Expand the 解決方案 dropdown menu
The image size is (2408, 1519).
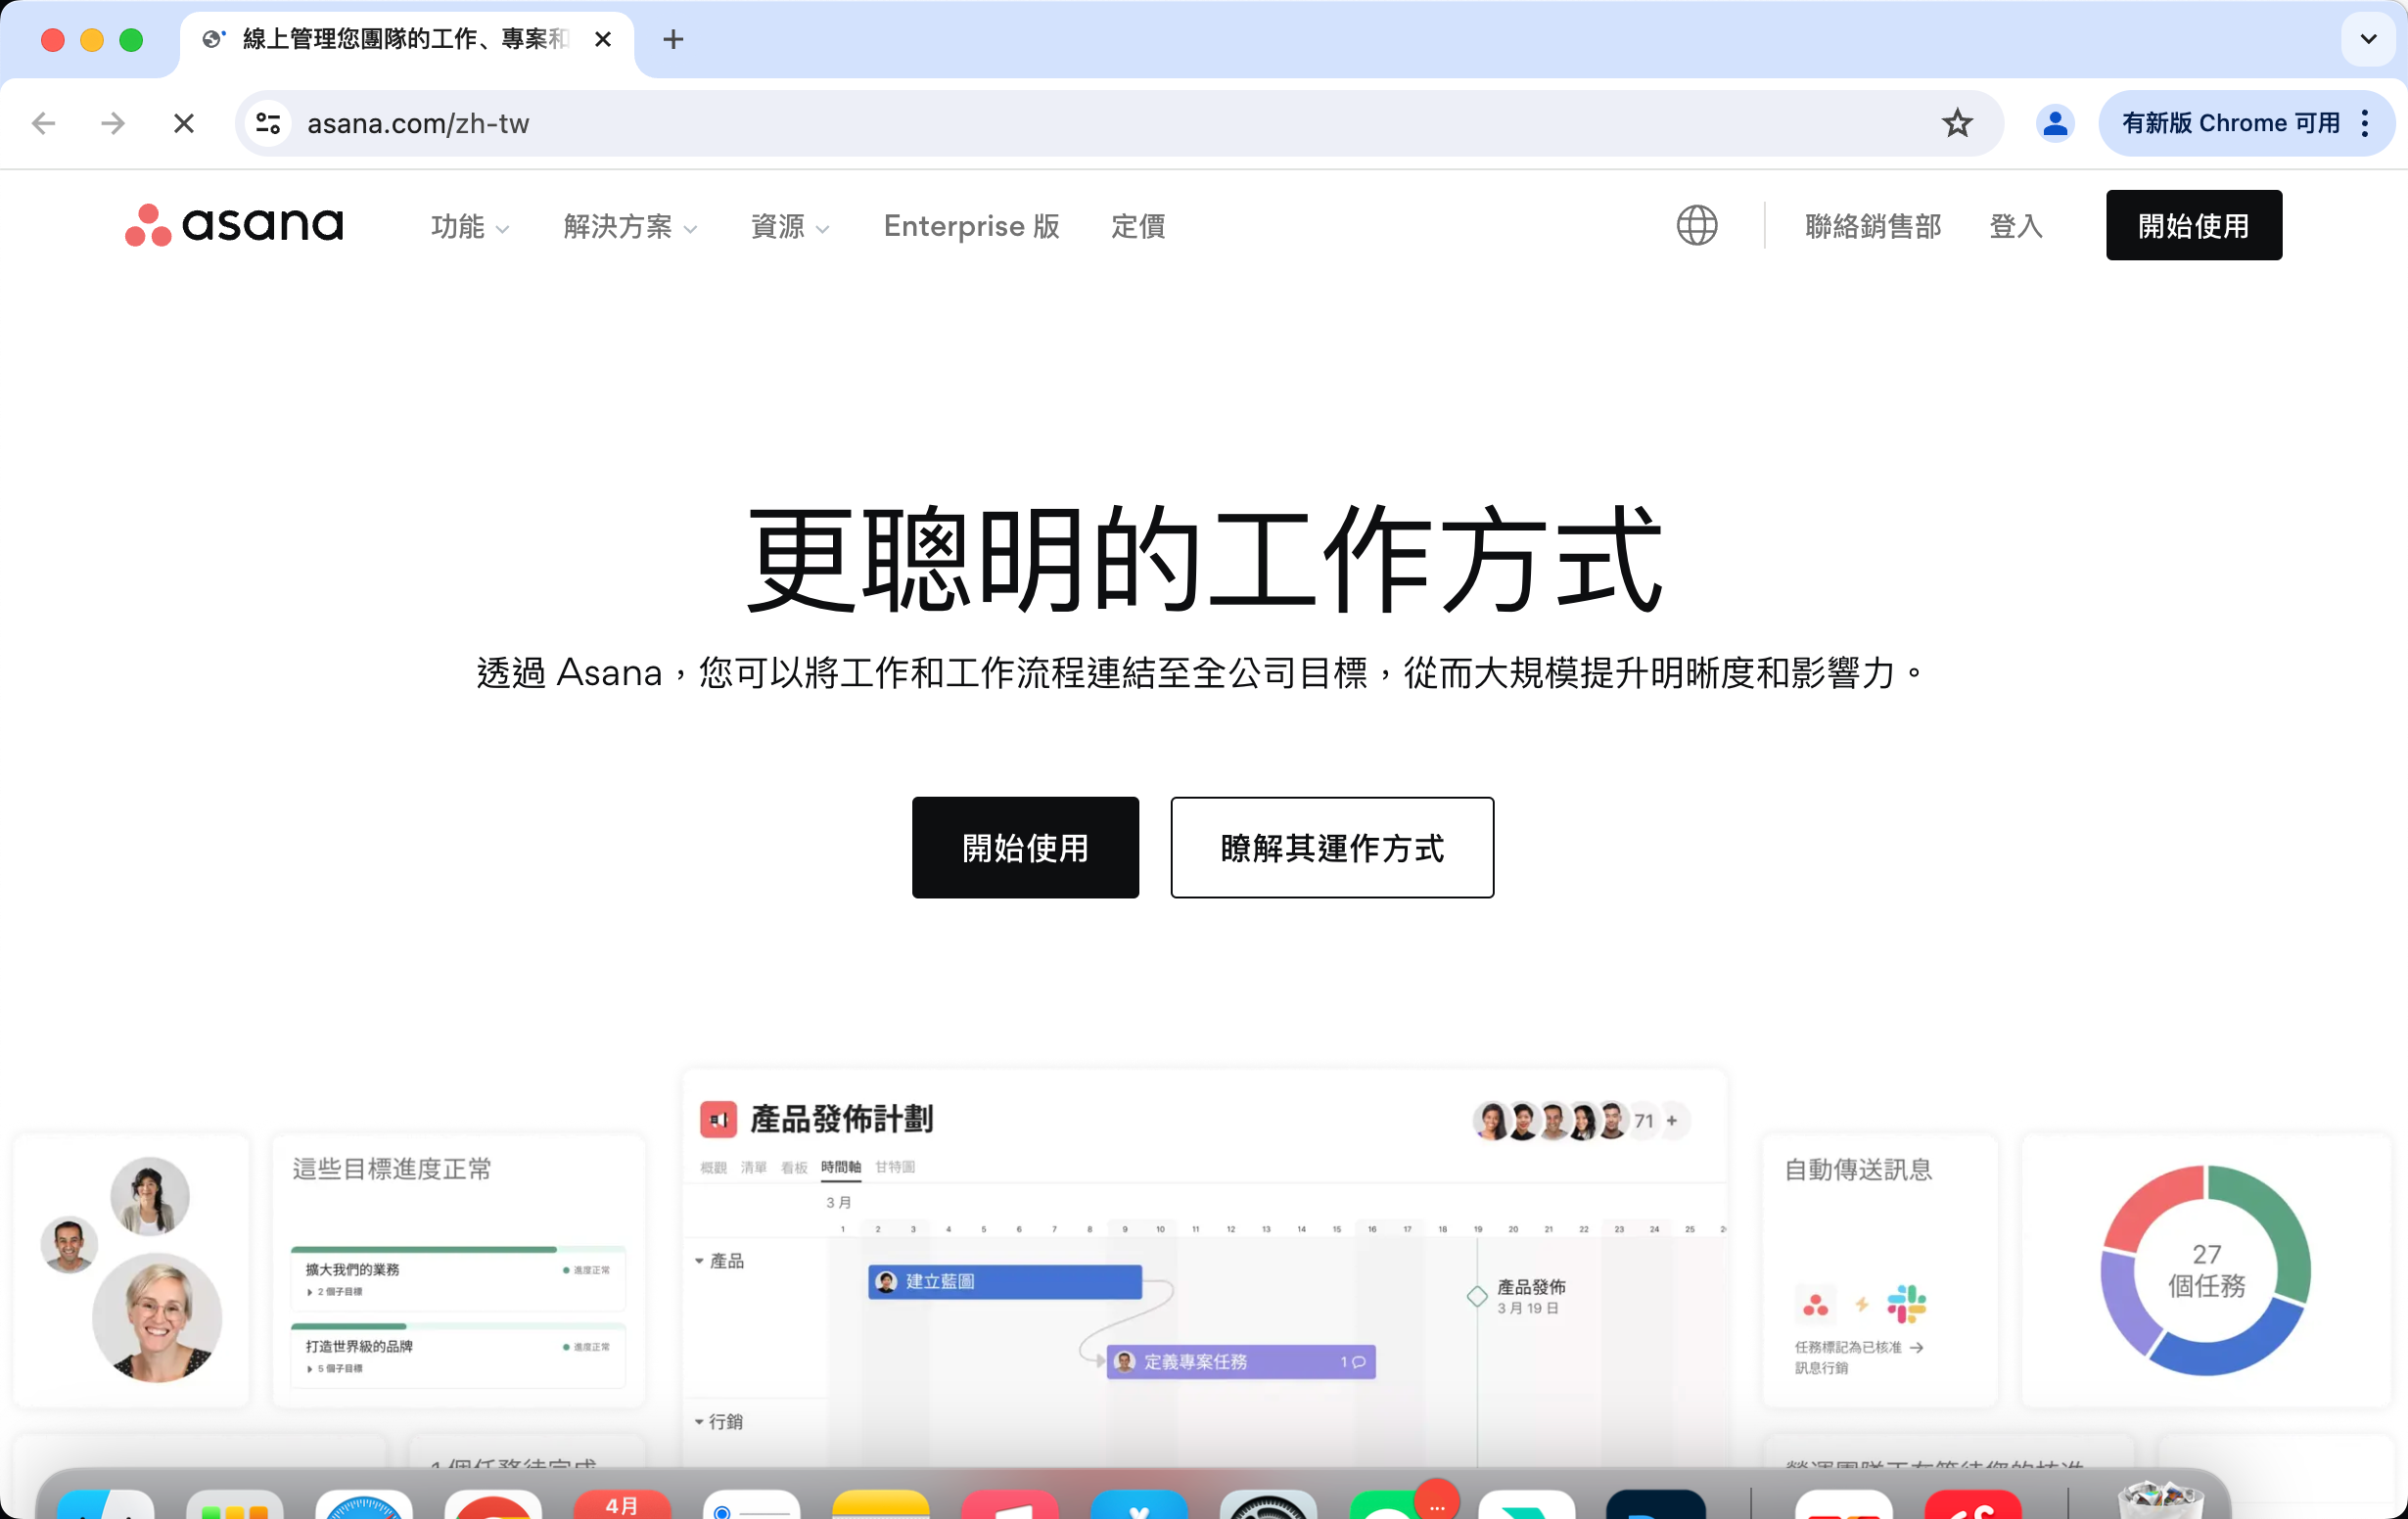coord(630,226)
